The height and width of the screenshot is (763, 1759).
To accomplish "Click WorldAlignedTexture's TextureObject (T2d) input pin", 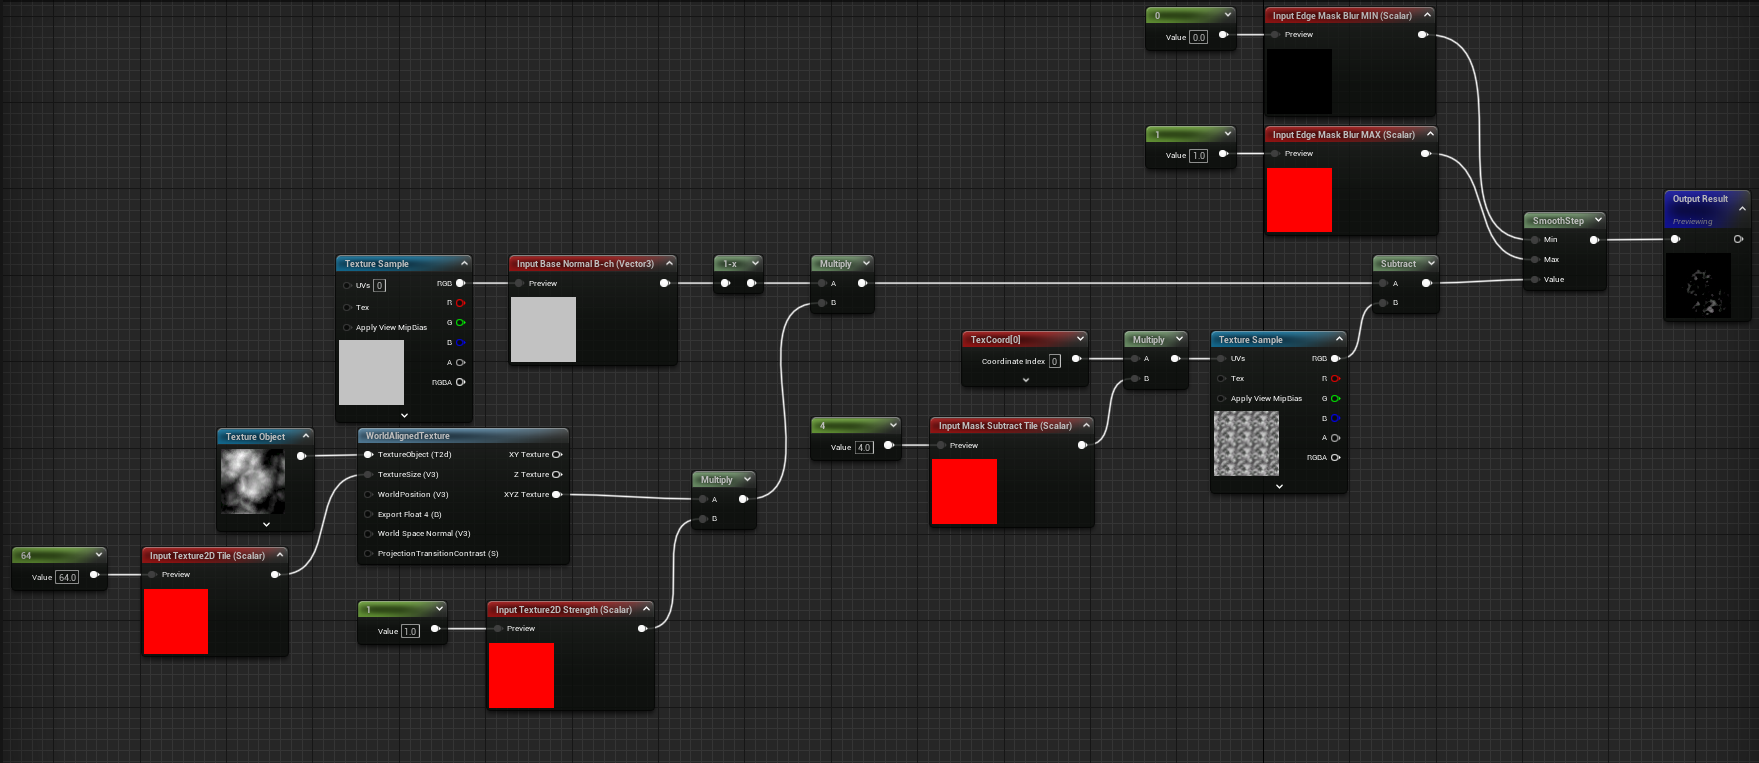I will click(368, 455).
